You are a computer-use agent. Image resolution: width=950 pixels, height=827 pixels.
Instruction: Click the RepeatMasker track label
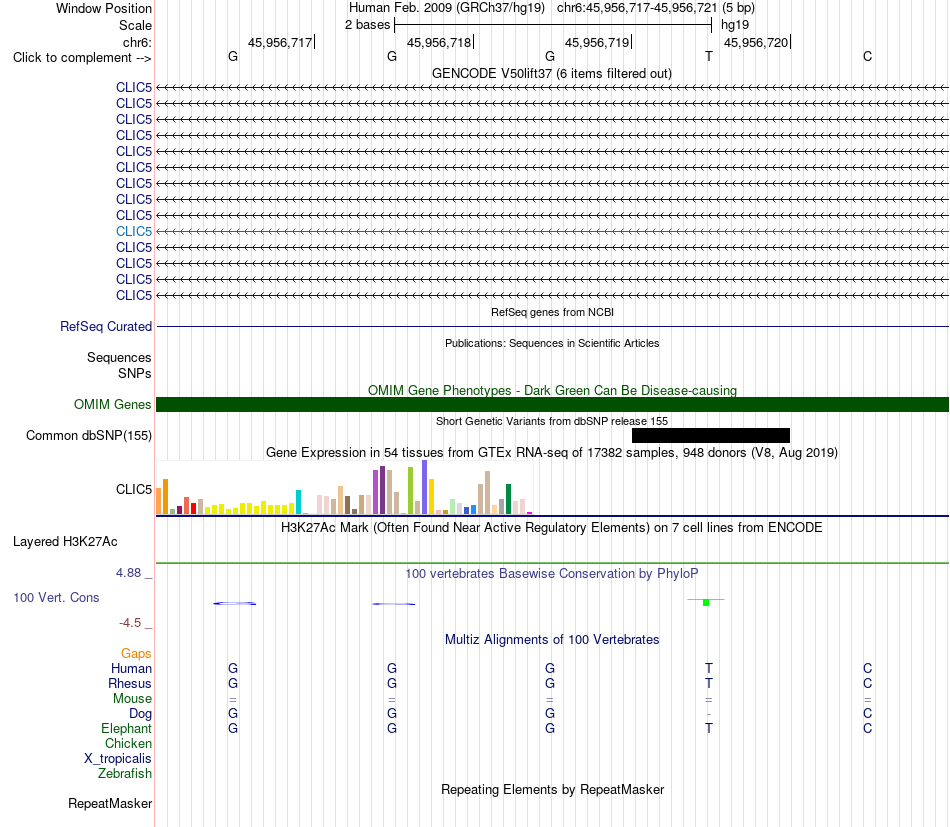click(x=110, y=803)
